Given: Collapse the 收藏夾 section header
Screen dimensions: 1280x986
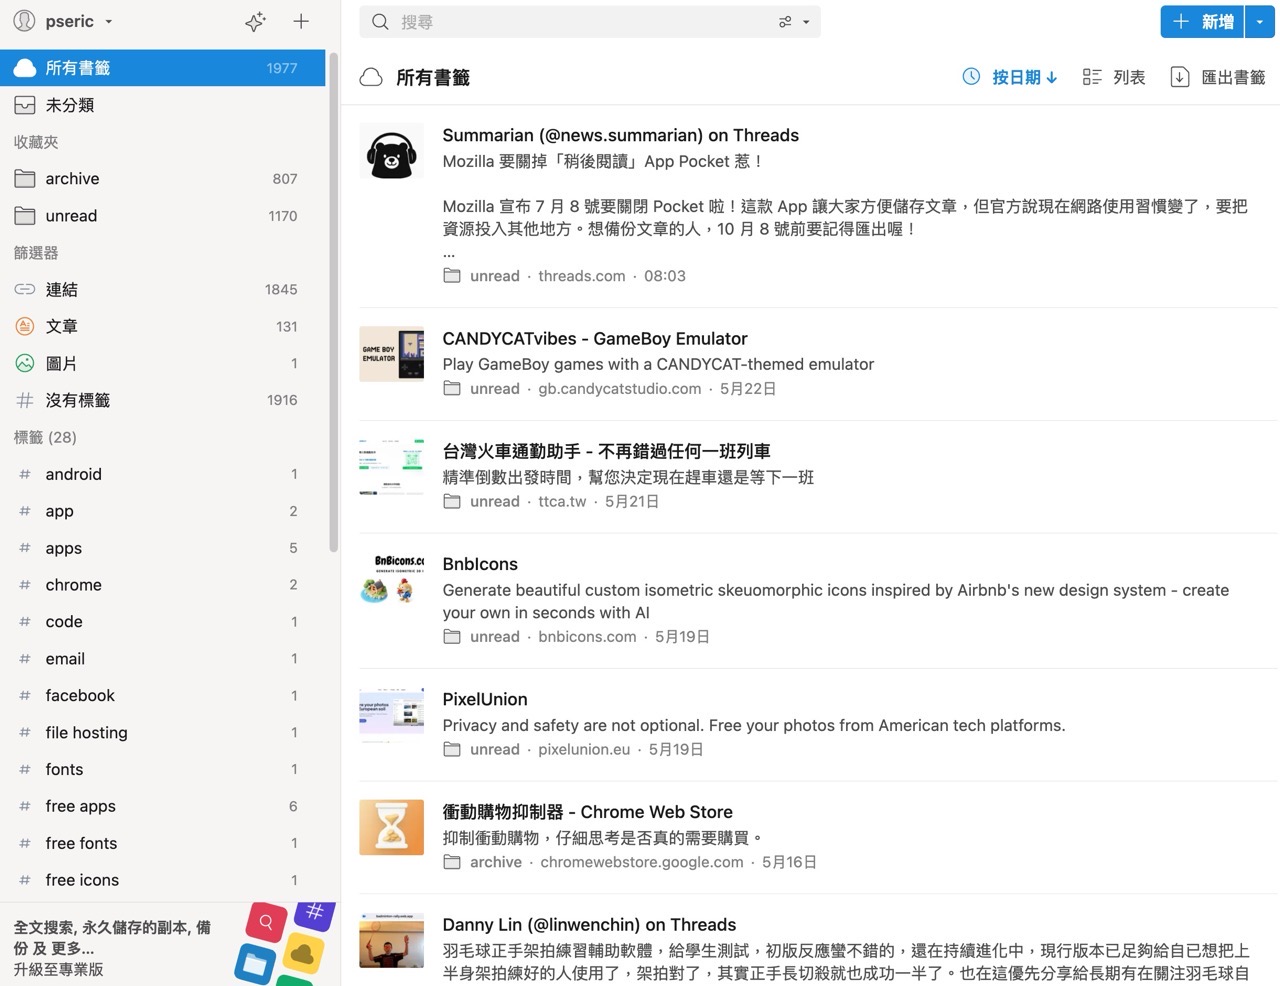Looking at the screenshot, I should pyautogui.click(x=36, y=142).
